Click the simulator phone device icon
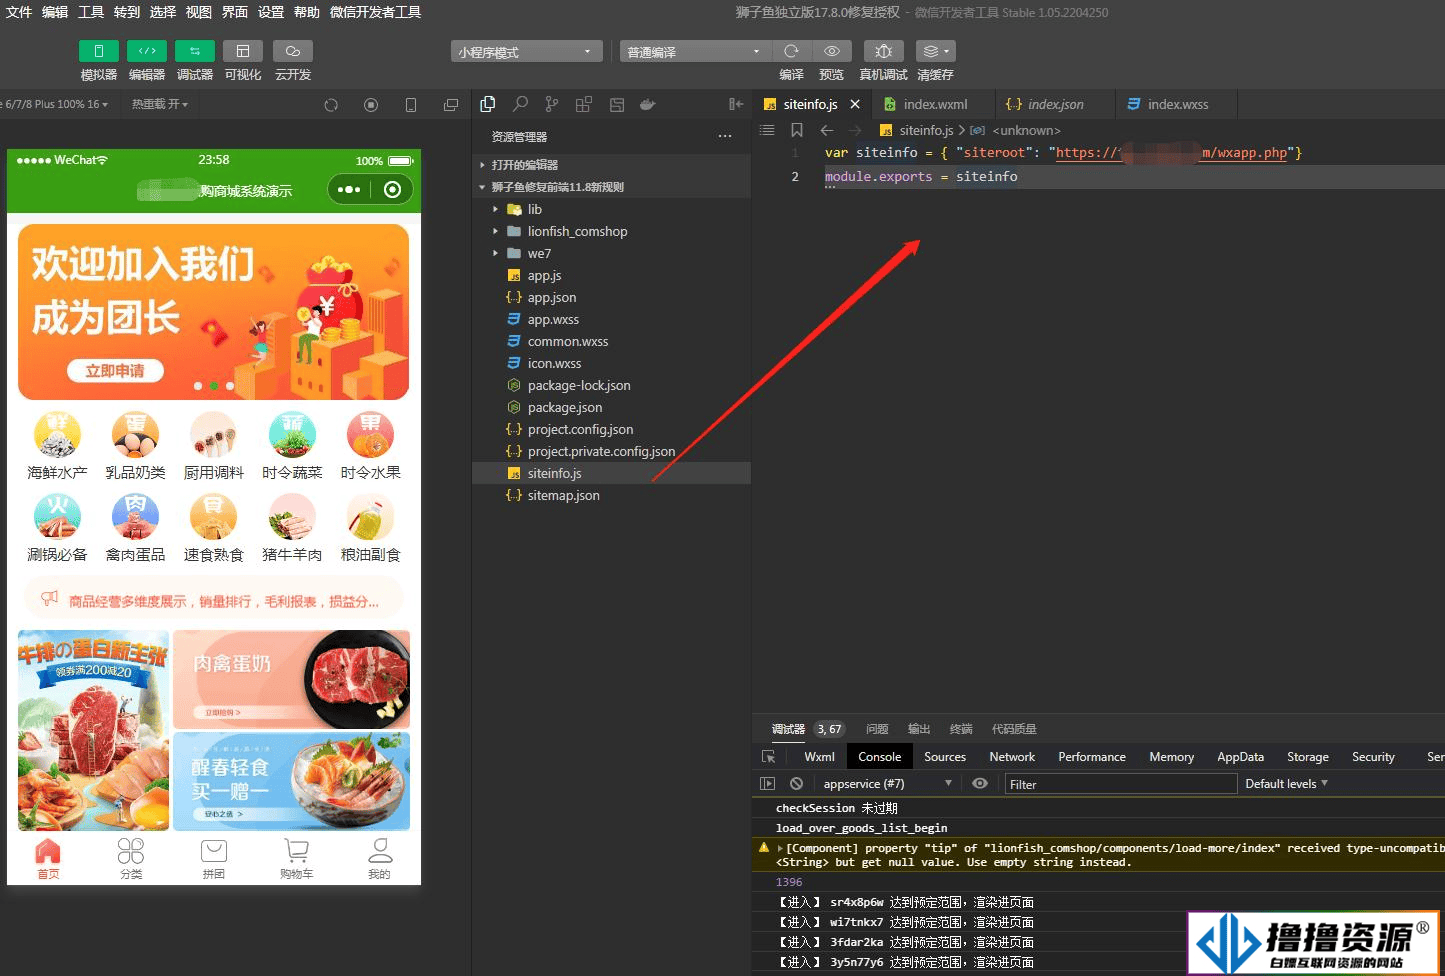The image size is (1445, 976). tap(411, 105)
